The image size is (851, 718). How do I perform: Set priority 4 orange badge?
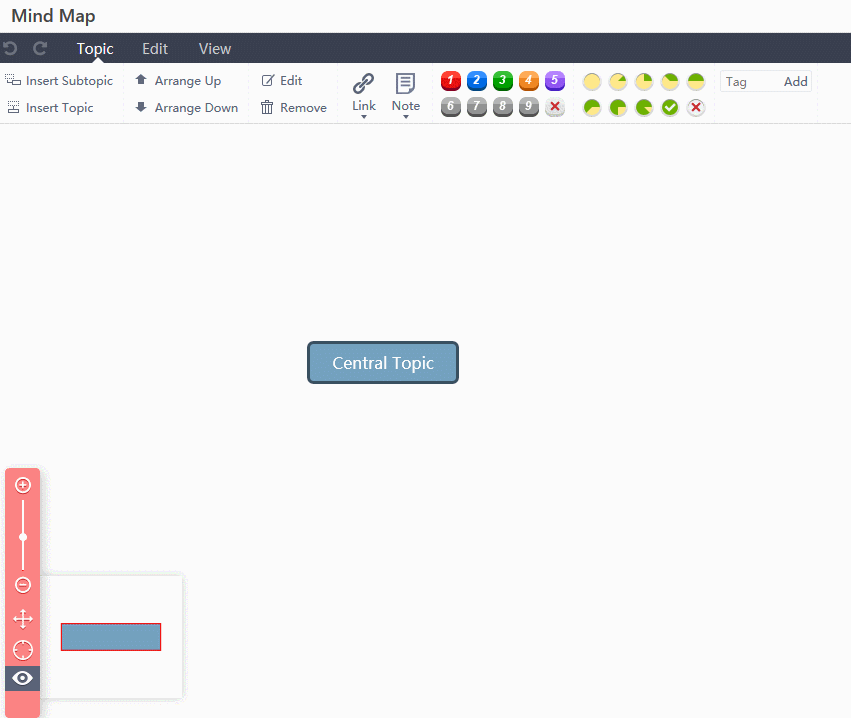coord(529,81)
